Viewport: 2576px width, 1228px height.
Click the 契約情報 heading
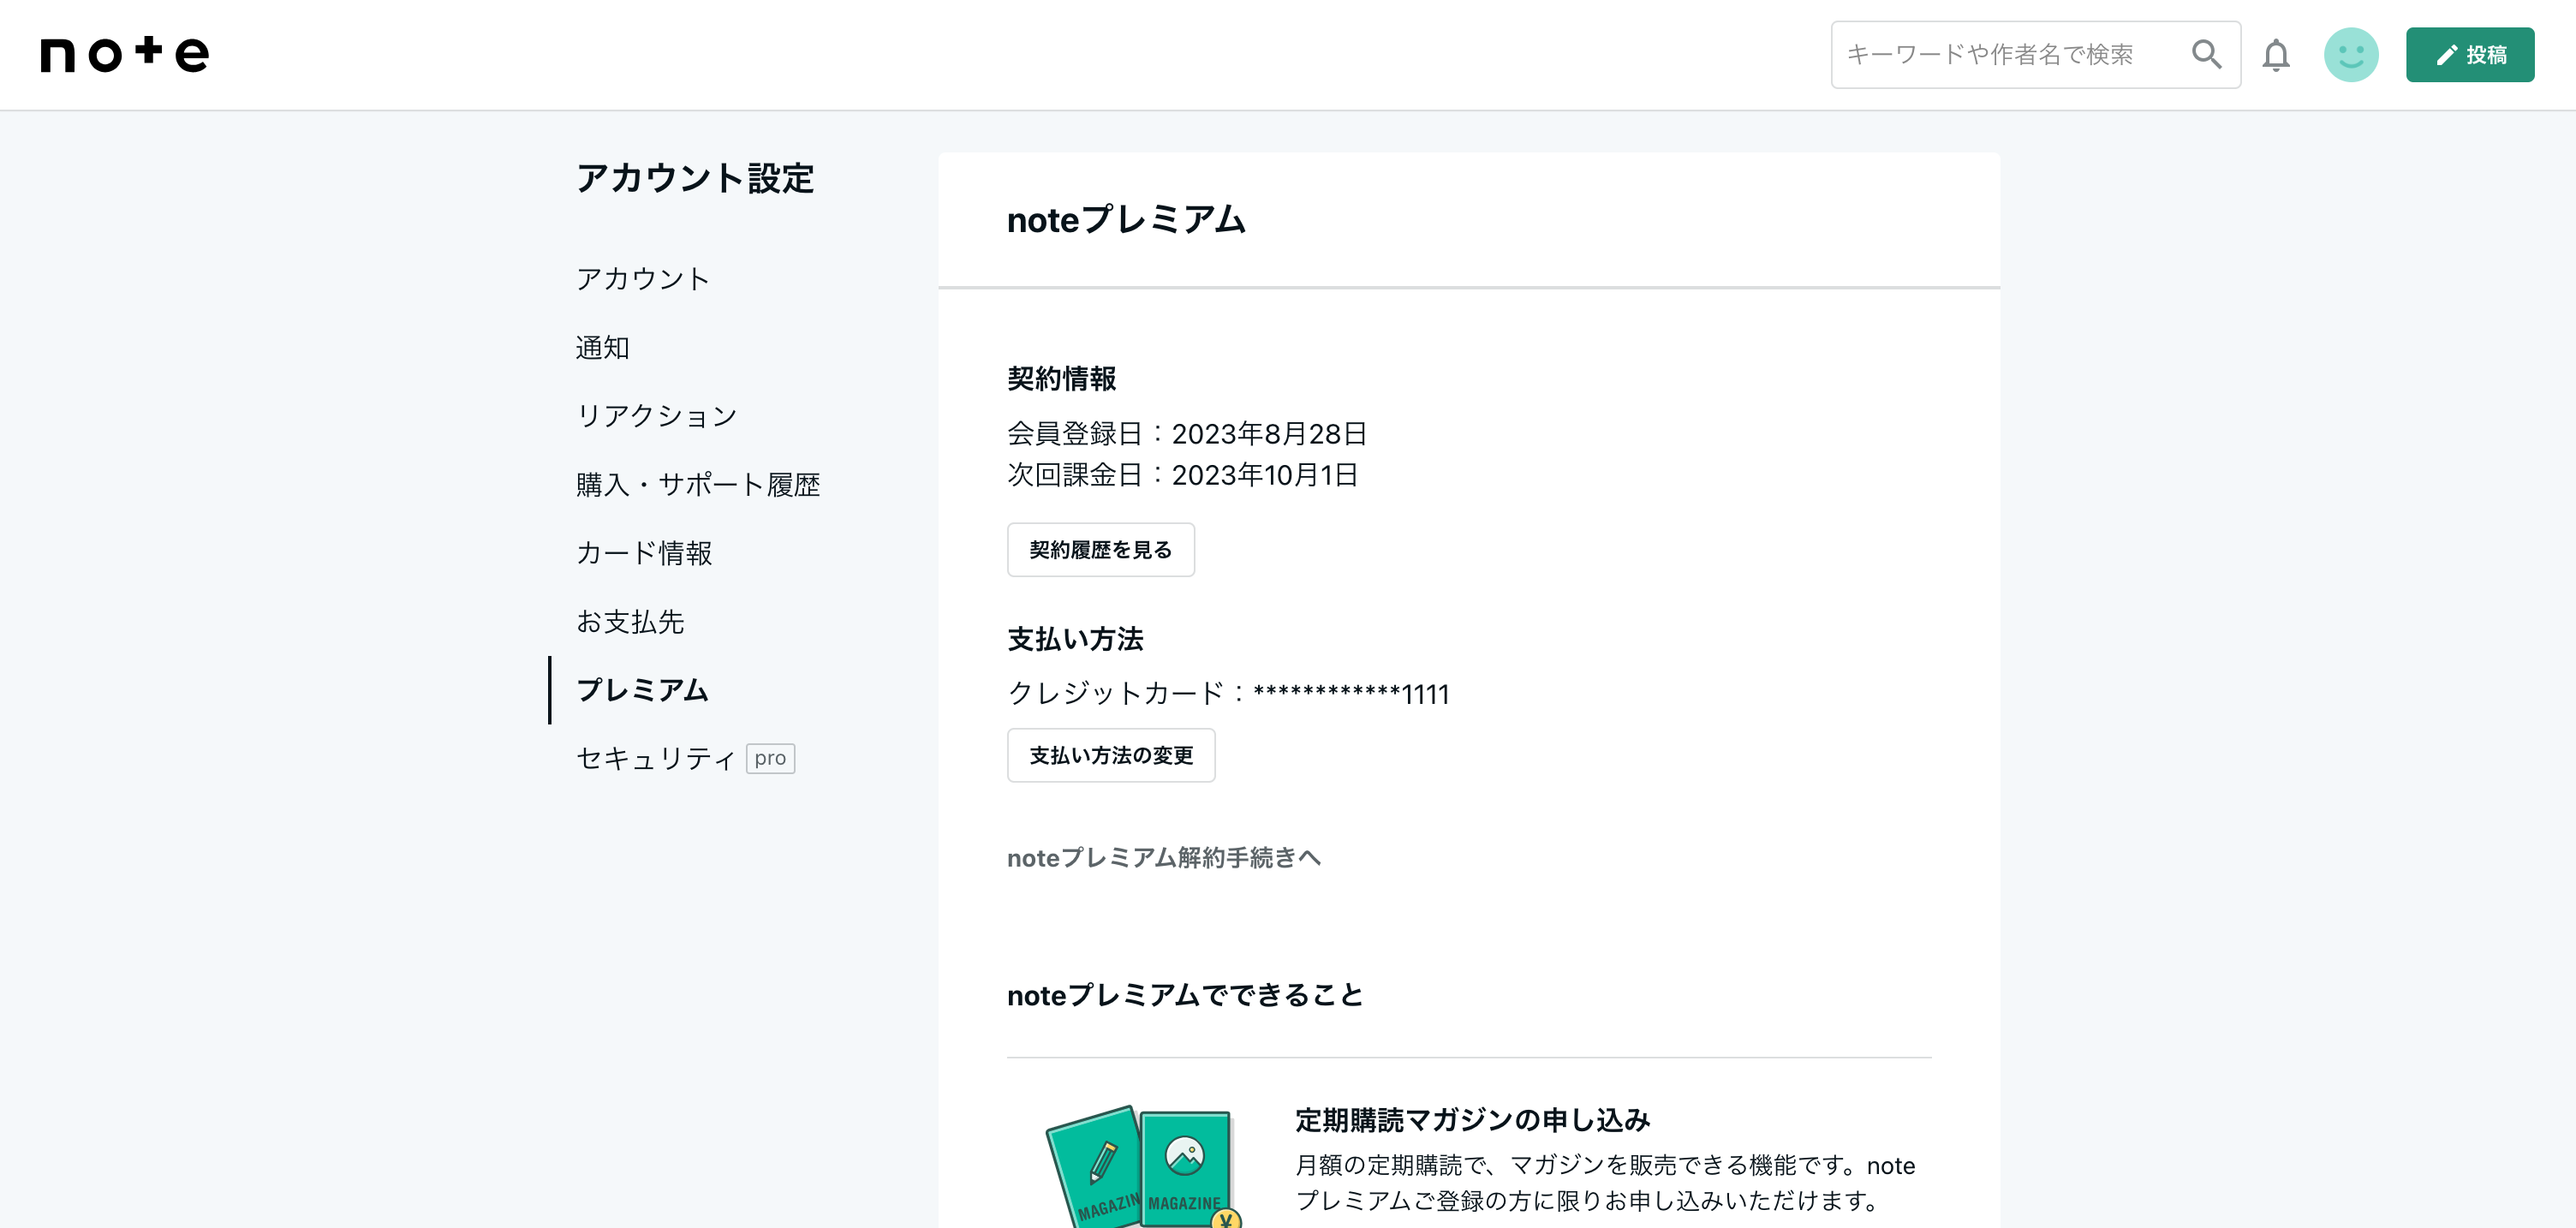pos(1061,379)
